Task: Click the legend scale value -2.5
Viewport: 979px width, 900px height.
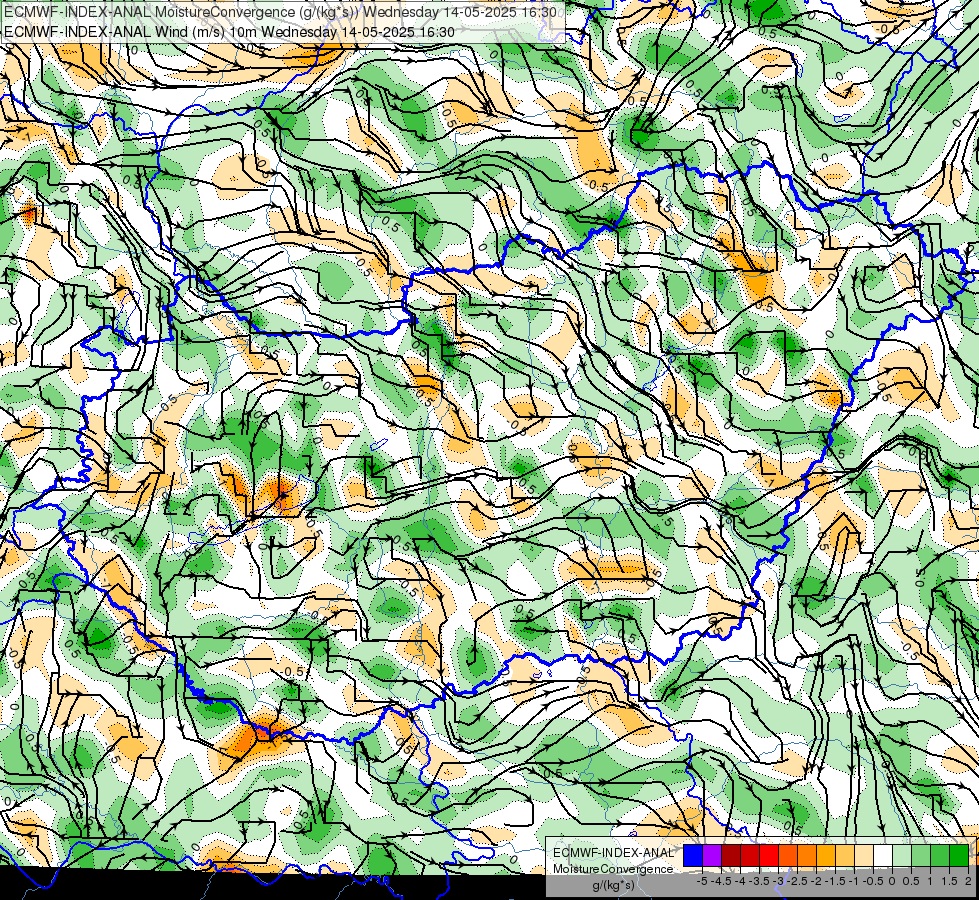Action: point(798,881)
